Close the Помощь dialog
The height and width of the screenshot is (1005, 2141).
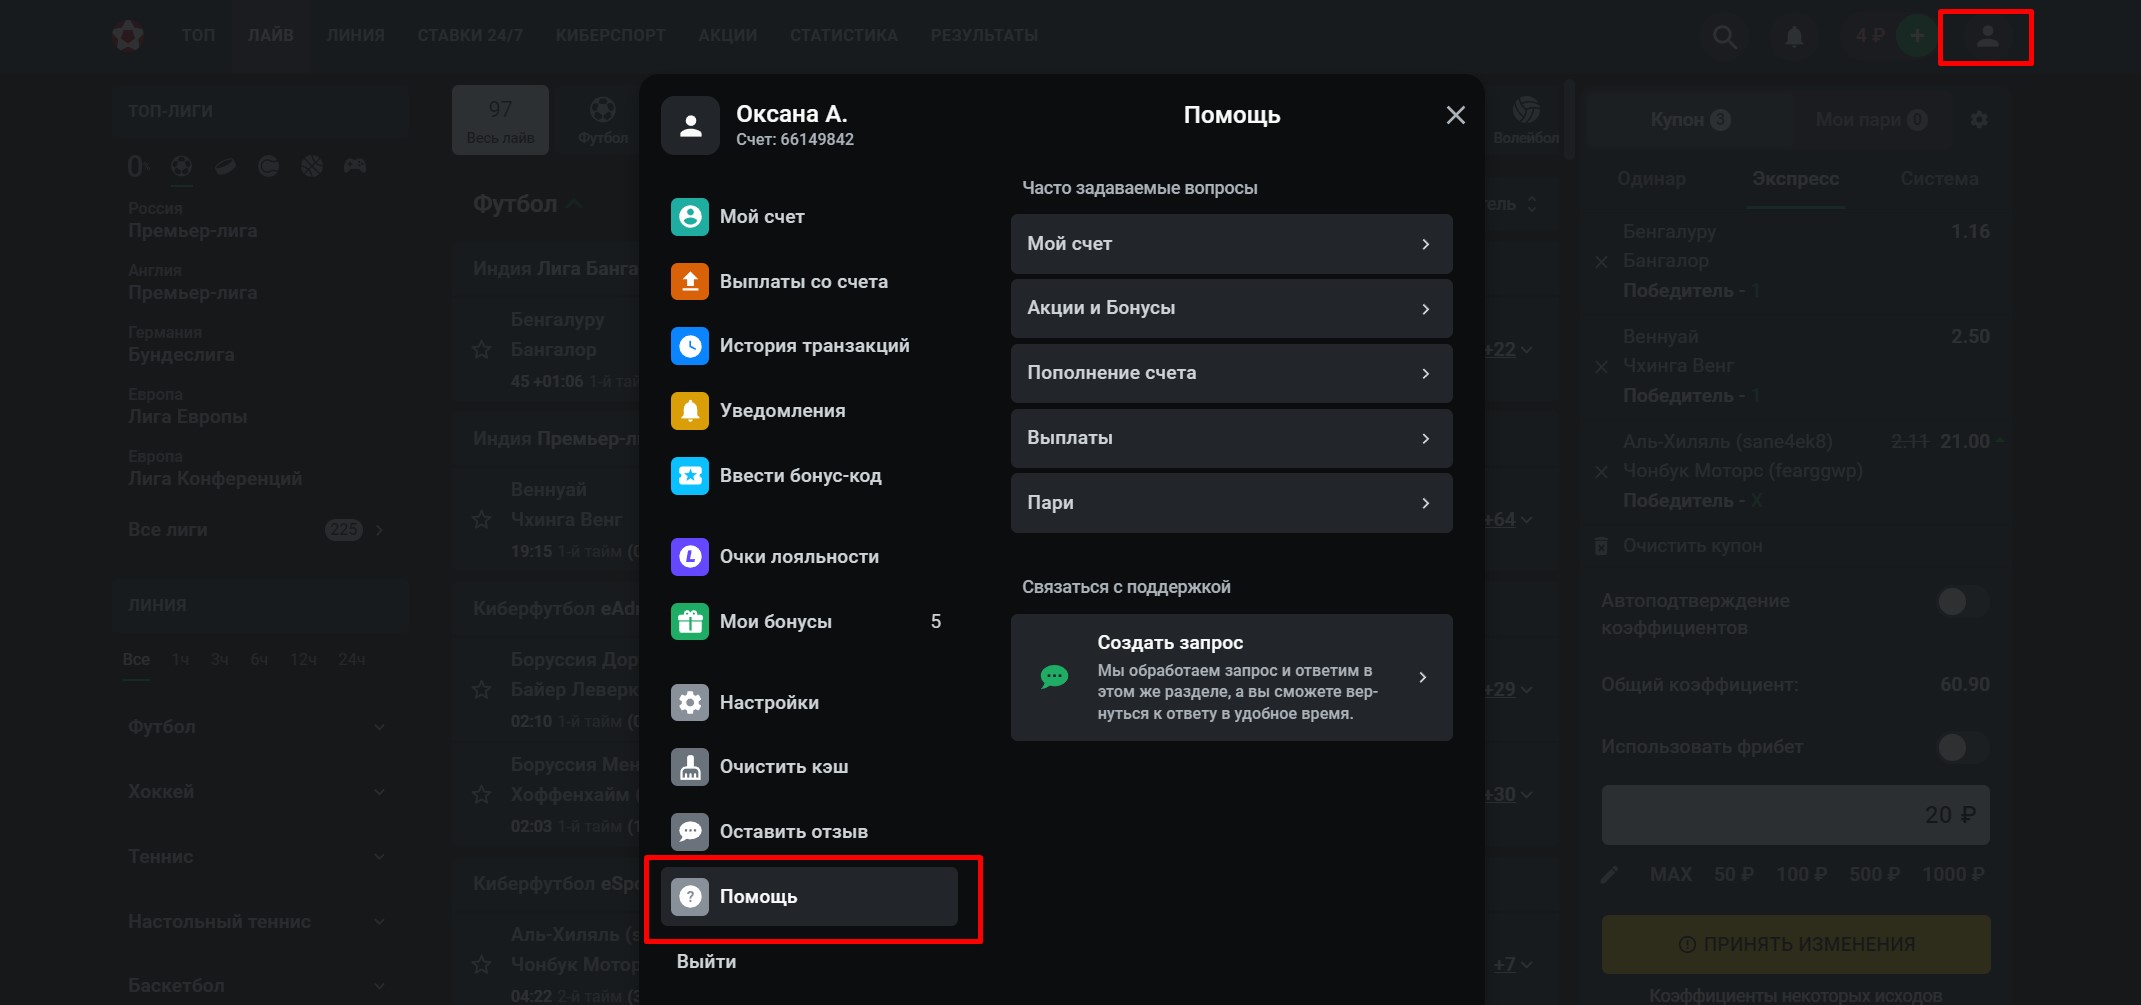pos(1455,116)
